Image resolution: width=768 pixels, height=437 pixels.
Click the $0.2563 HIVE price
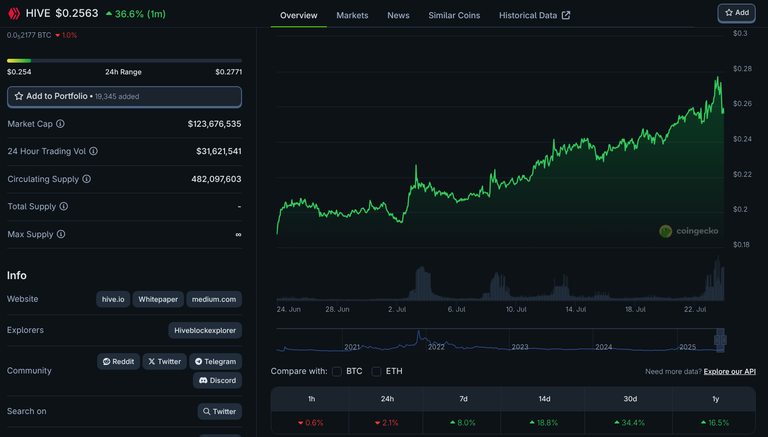77,13
